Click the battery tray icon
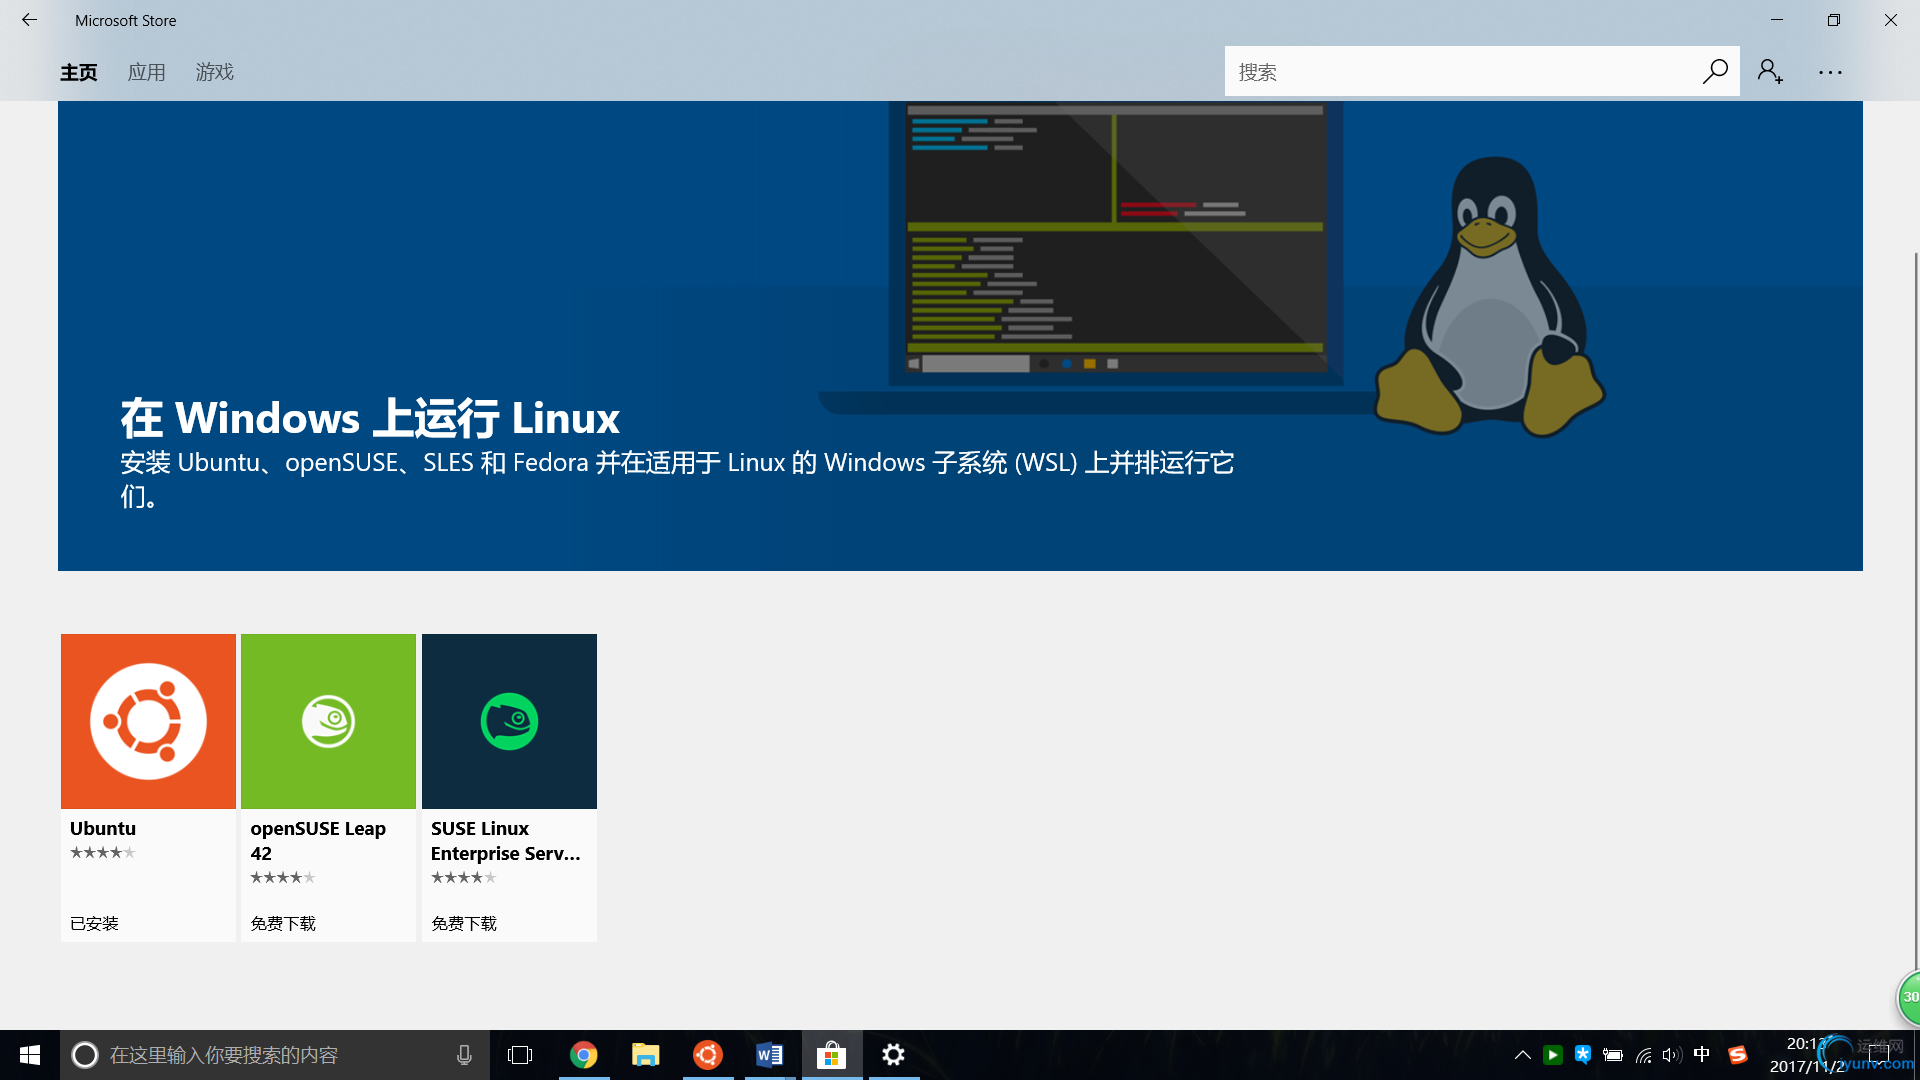 (x=1613, y=1055)
